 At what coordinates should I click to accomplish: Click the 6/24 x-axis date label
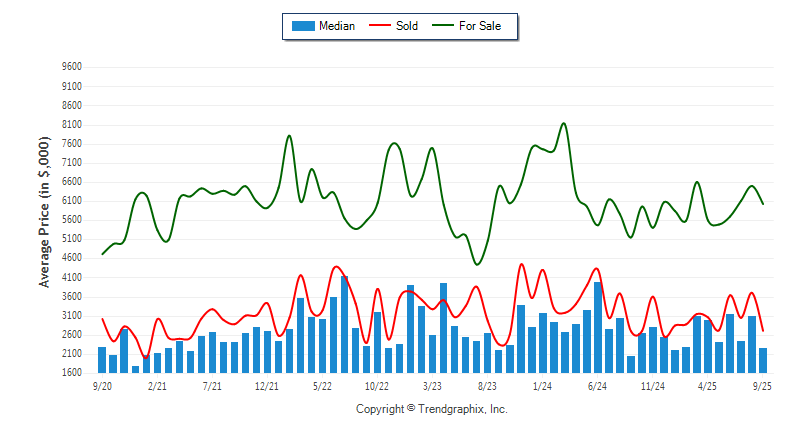(597, 384)
